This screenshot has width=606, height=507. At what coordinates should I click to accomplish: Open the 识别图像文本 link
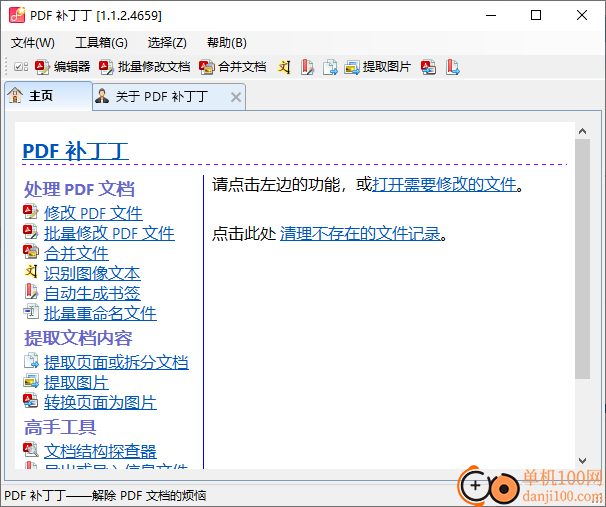point(92,274)
